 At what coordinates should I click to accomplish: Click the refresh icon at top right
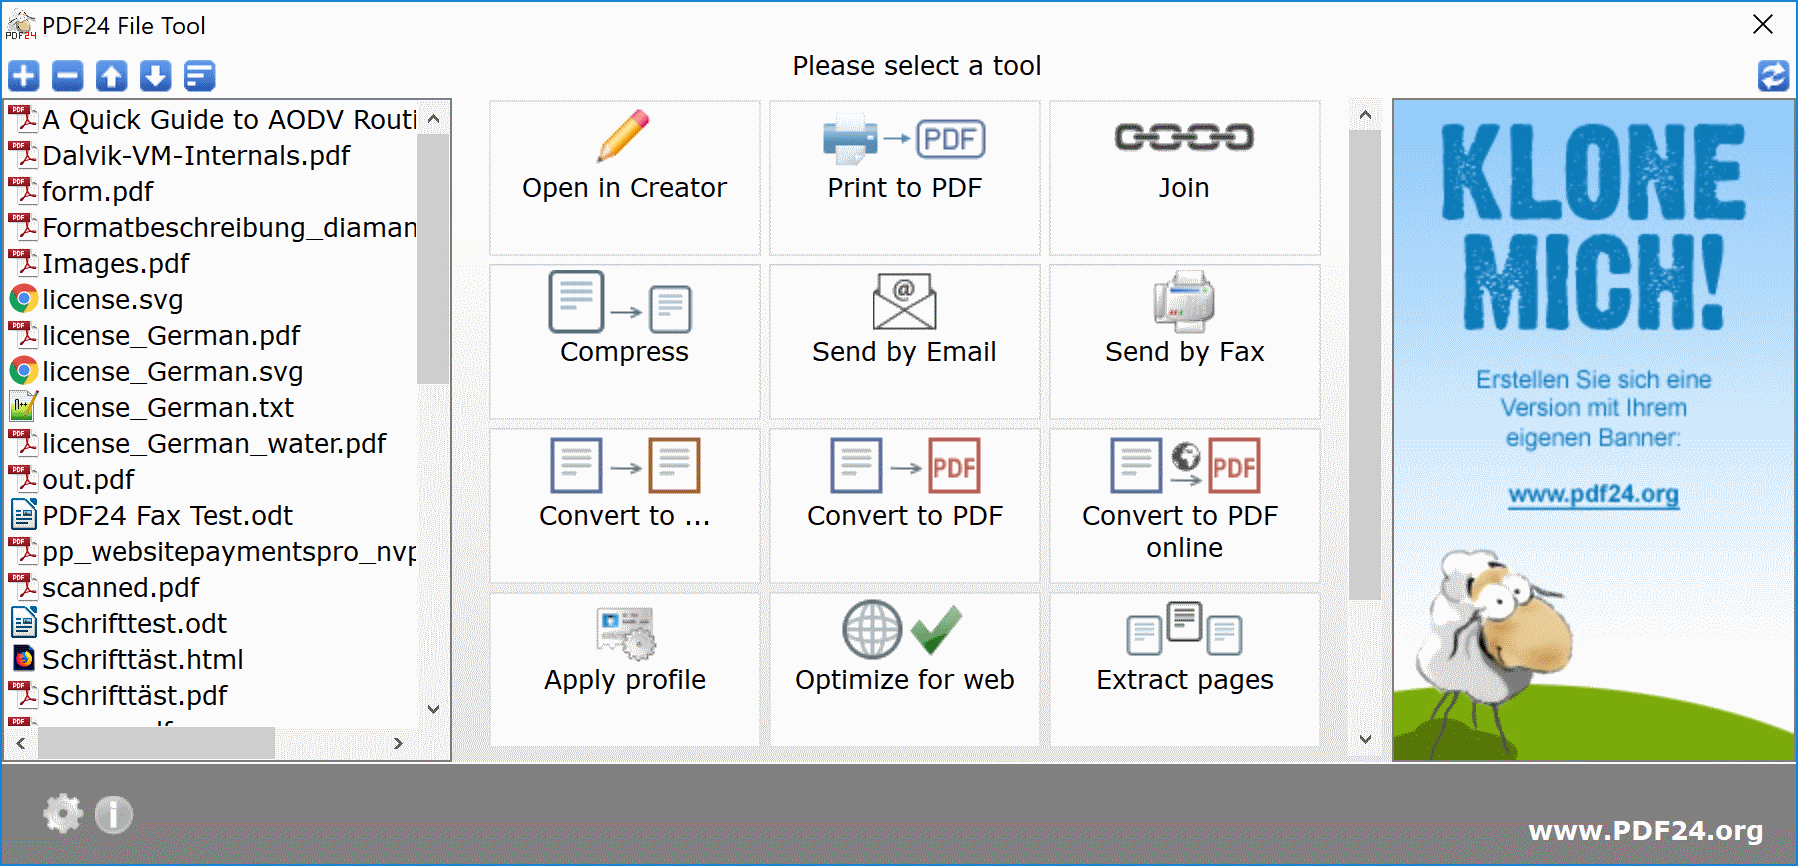1773,76
